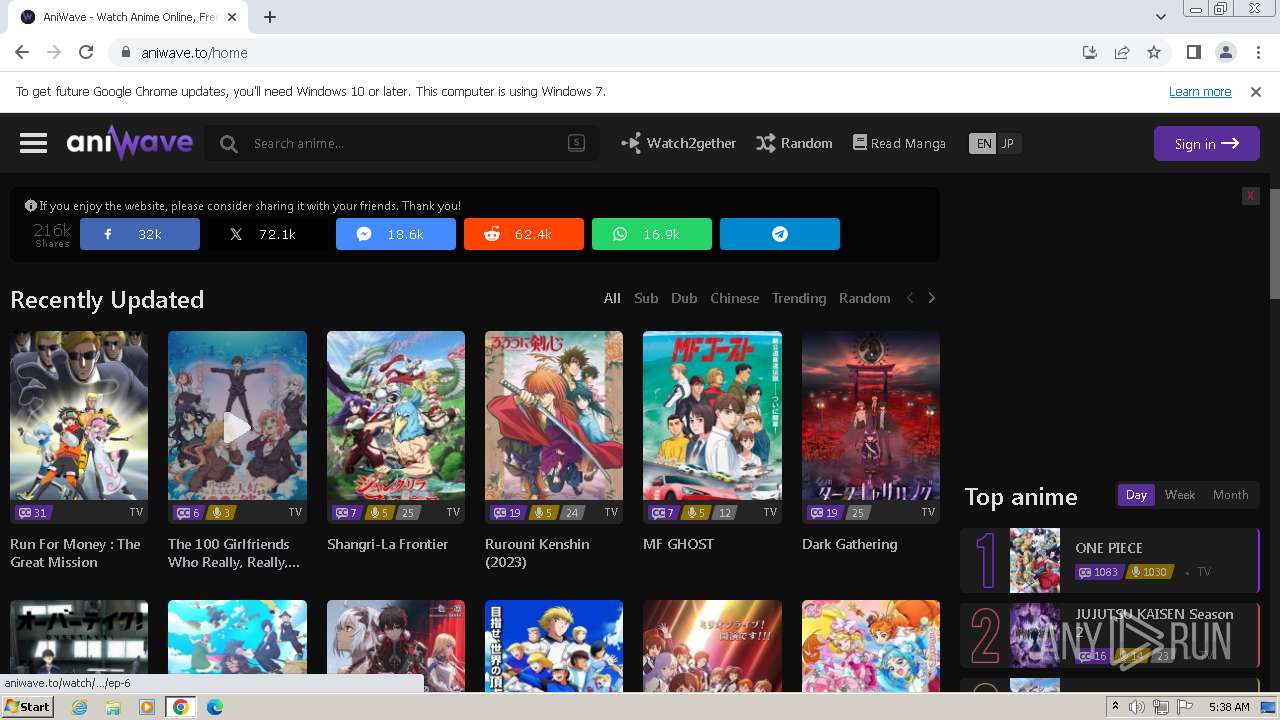This screenshot has height=720, width=1280.
Task: Click the address bar URL
Action: (x=194, y=52)
